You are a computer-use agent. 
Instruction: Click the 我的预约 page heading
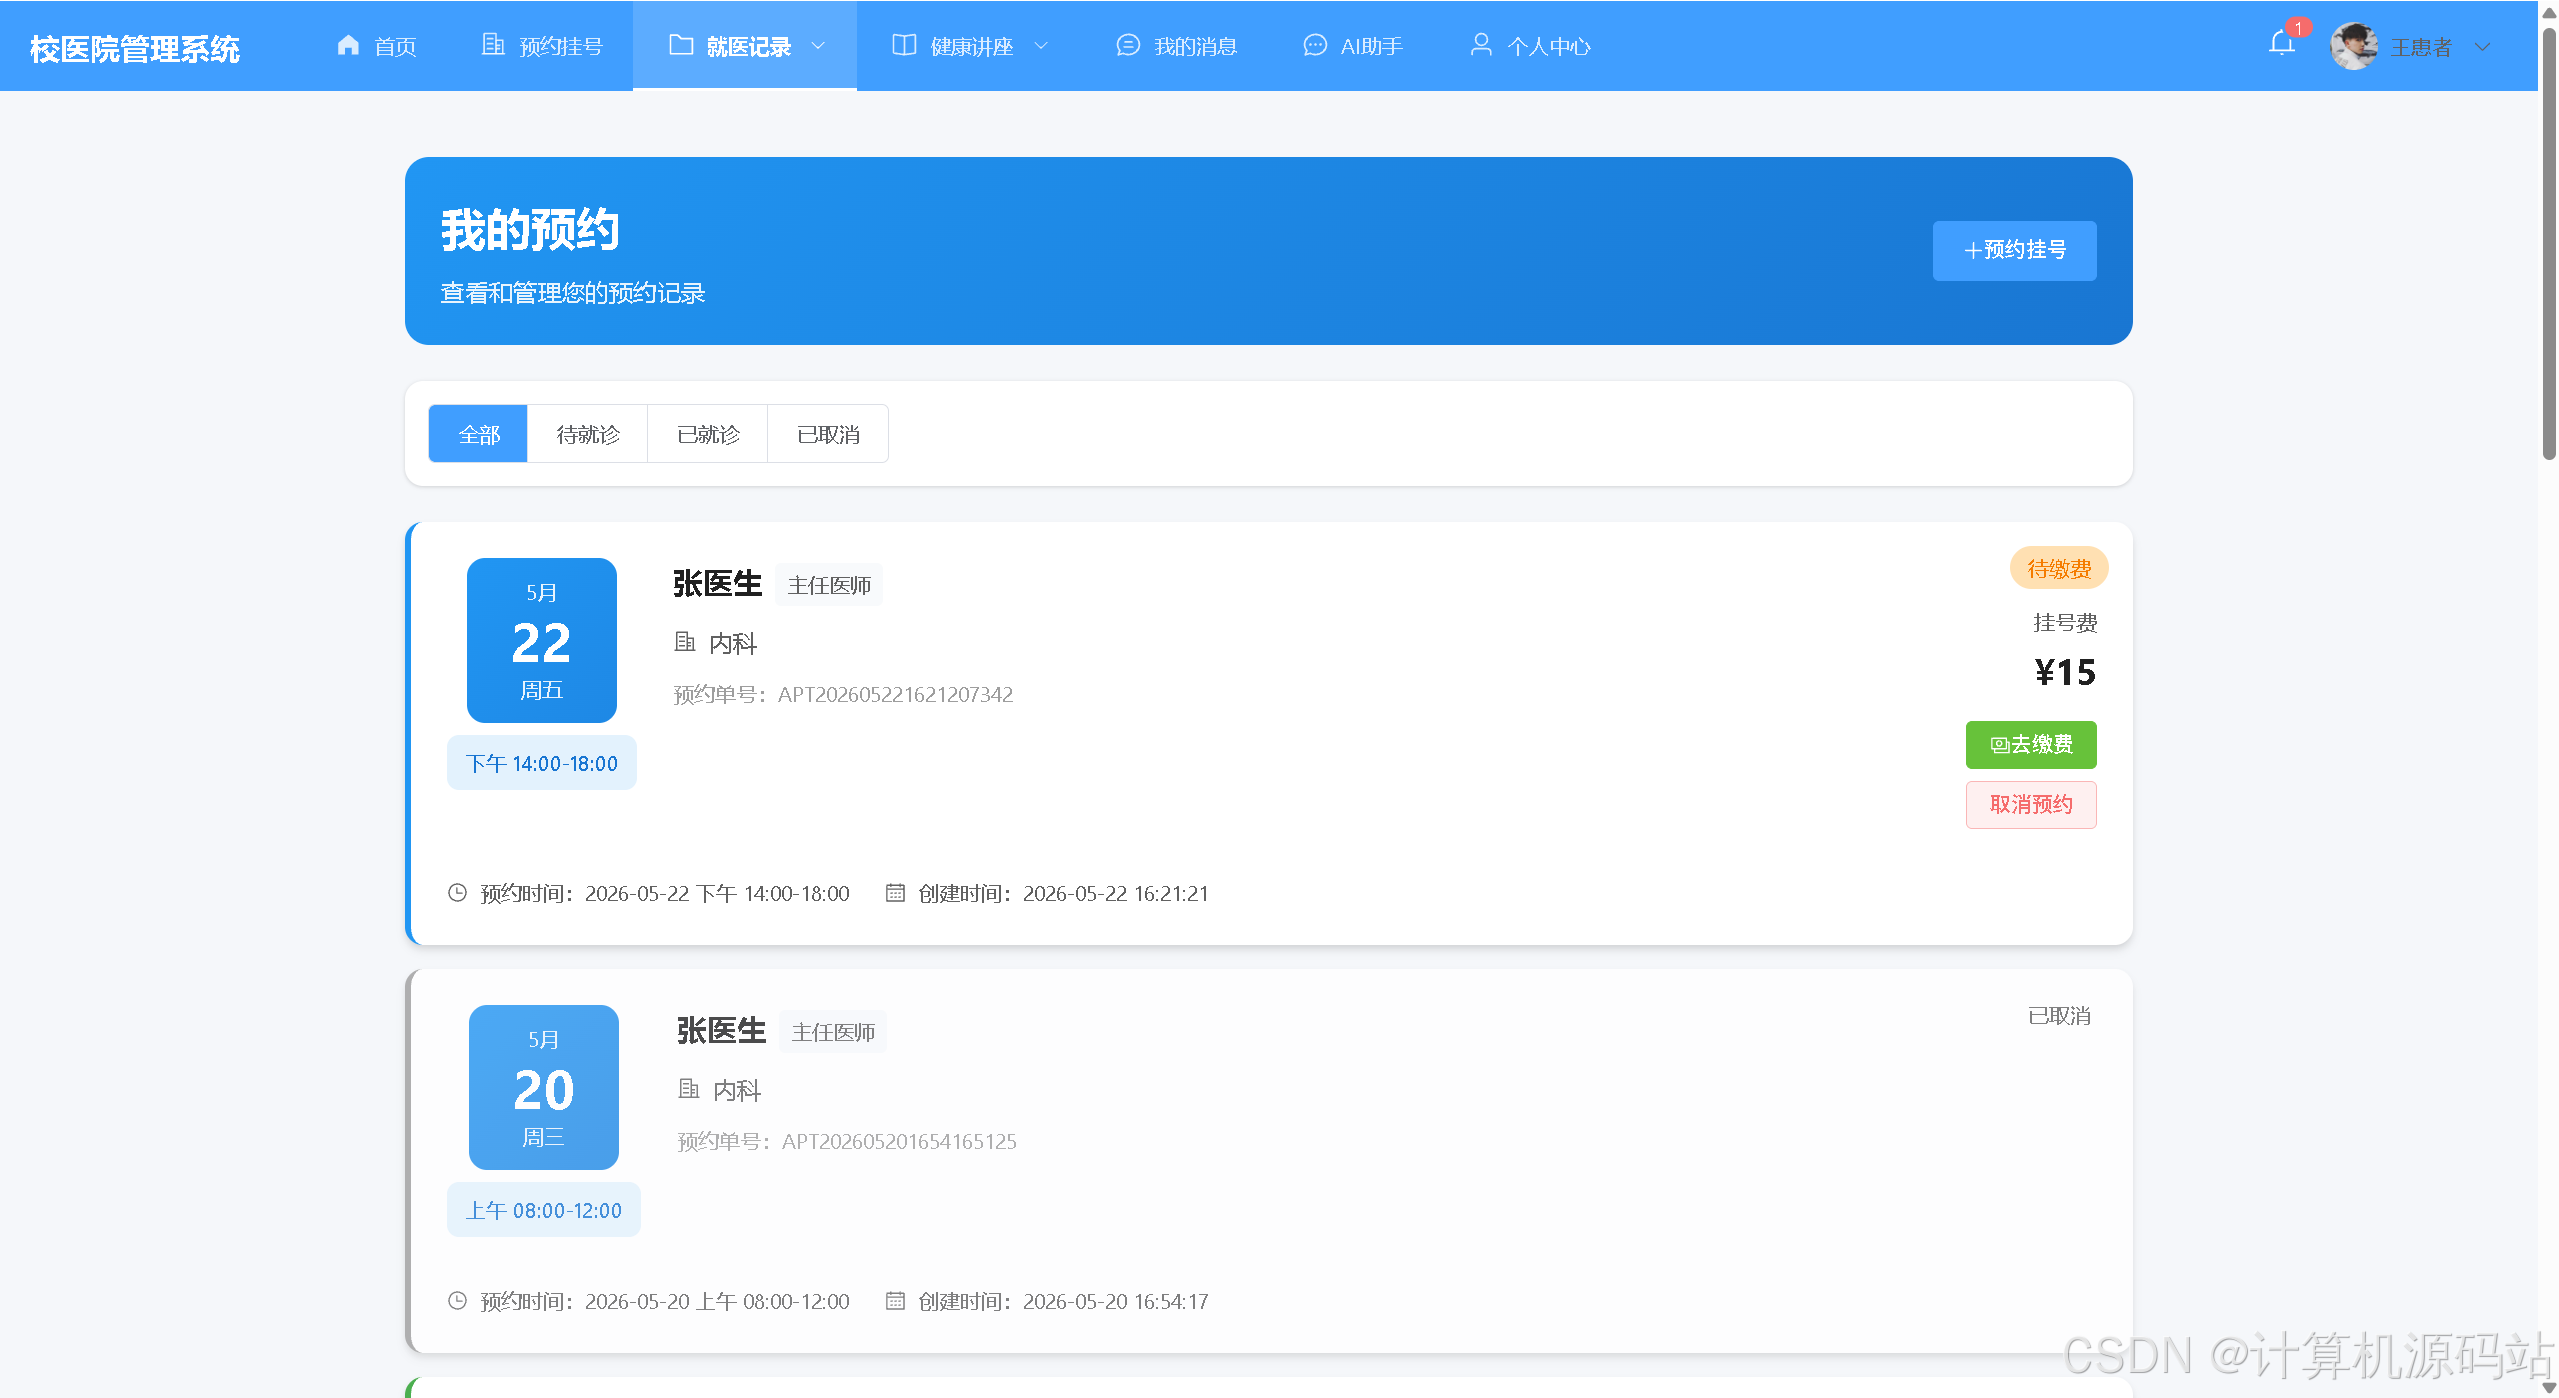530,230
